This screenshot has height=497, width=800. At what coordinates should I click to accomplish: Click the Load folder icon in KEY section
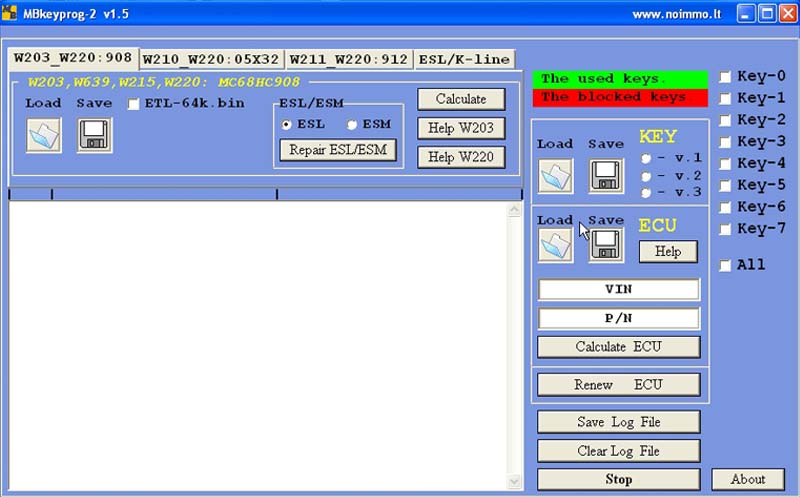coord(556,176)
